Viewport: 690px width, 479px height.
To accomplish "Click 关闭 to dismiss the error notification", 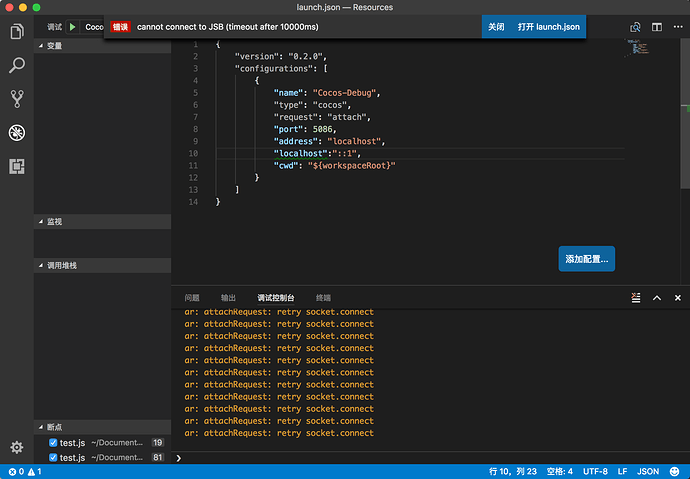I will (x=496, y=27).
